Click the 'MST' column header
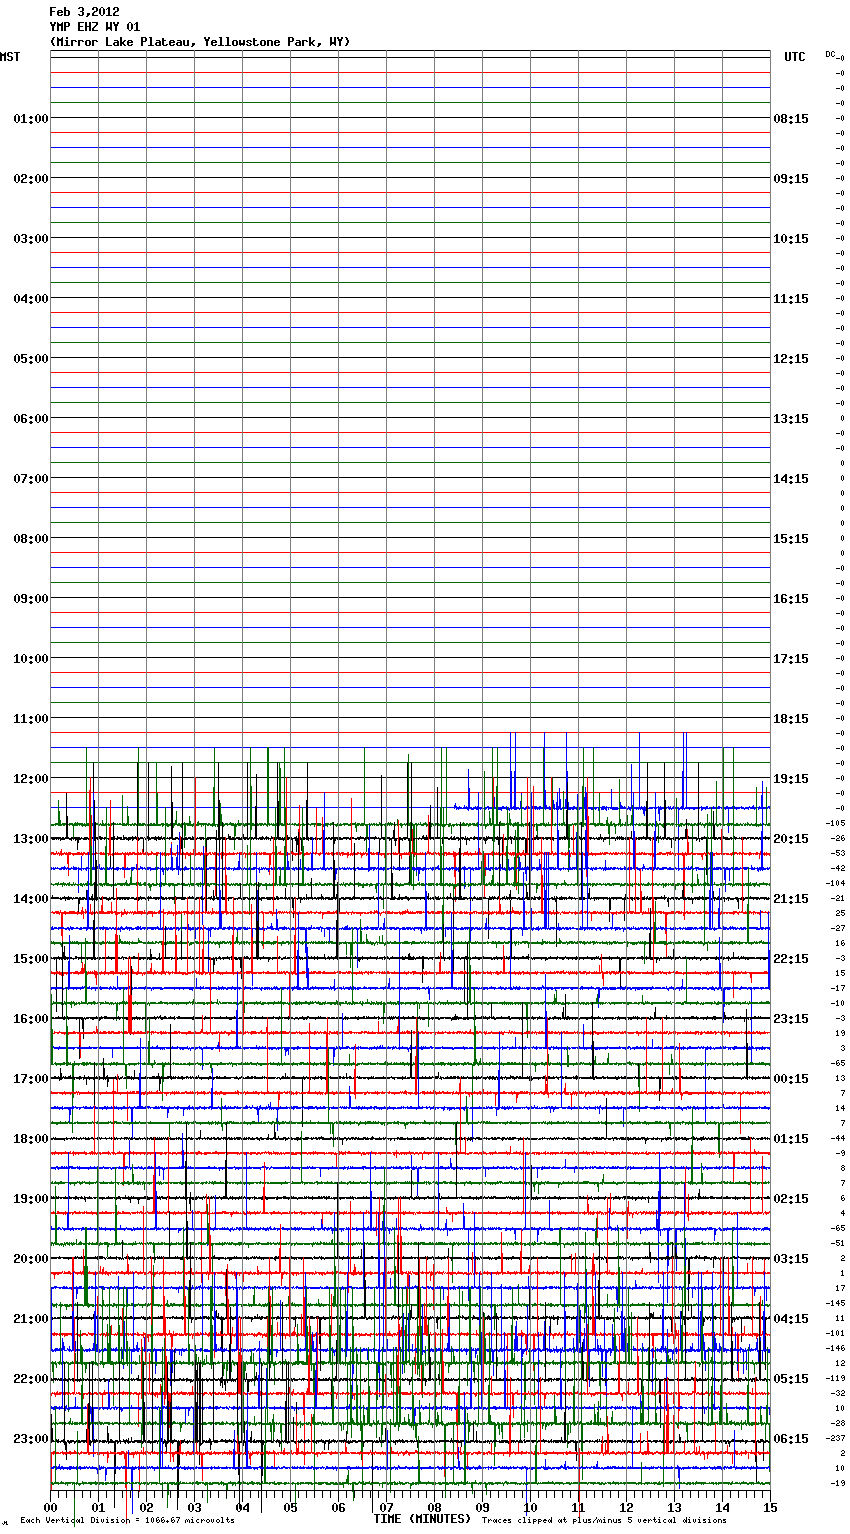Image resolution: width=850 pixels, height=1534 pixels. [10, 57]
